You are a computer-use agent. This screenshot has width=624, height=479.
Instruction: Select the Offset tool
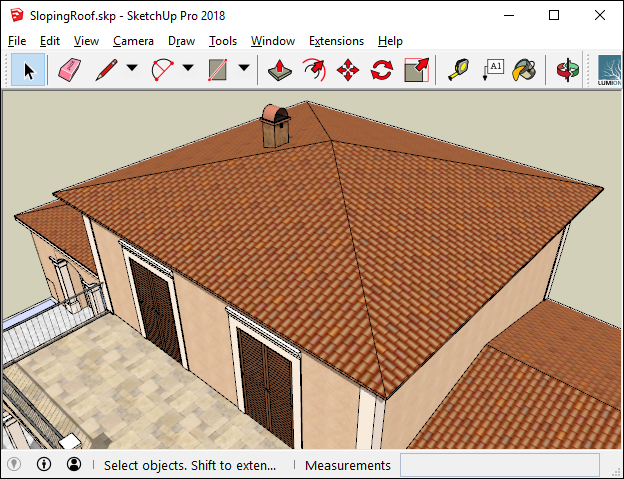tap(315, 70)
